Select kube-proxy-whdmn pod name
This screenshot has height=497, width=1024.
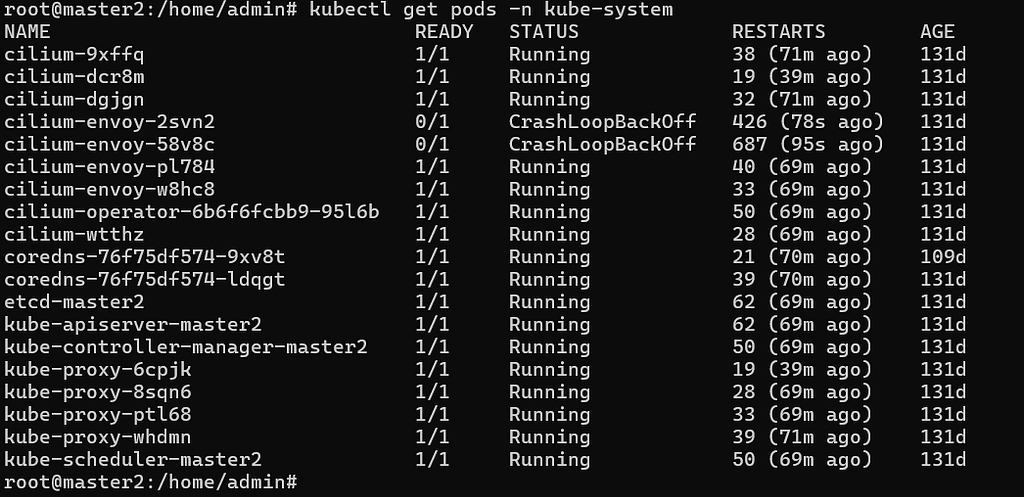click(x=98, y=437)
